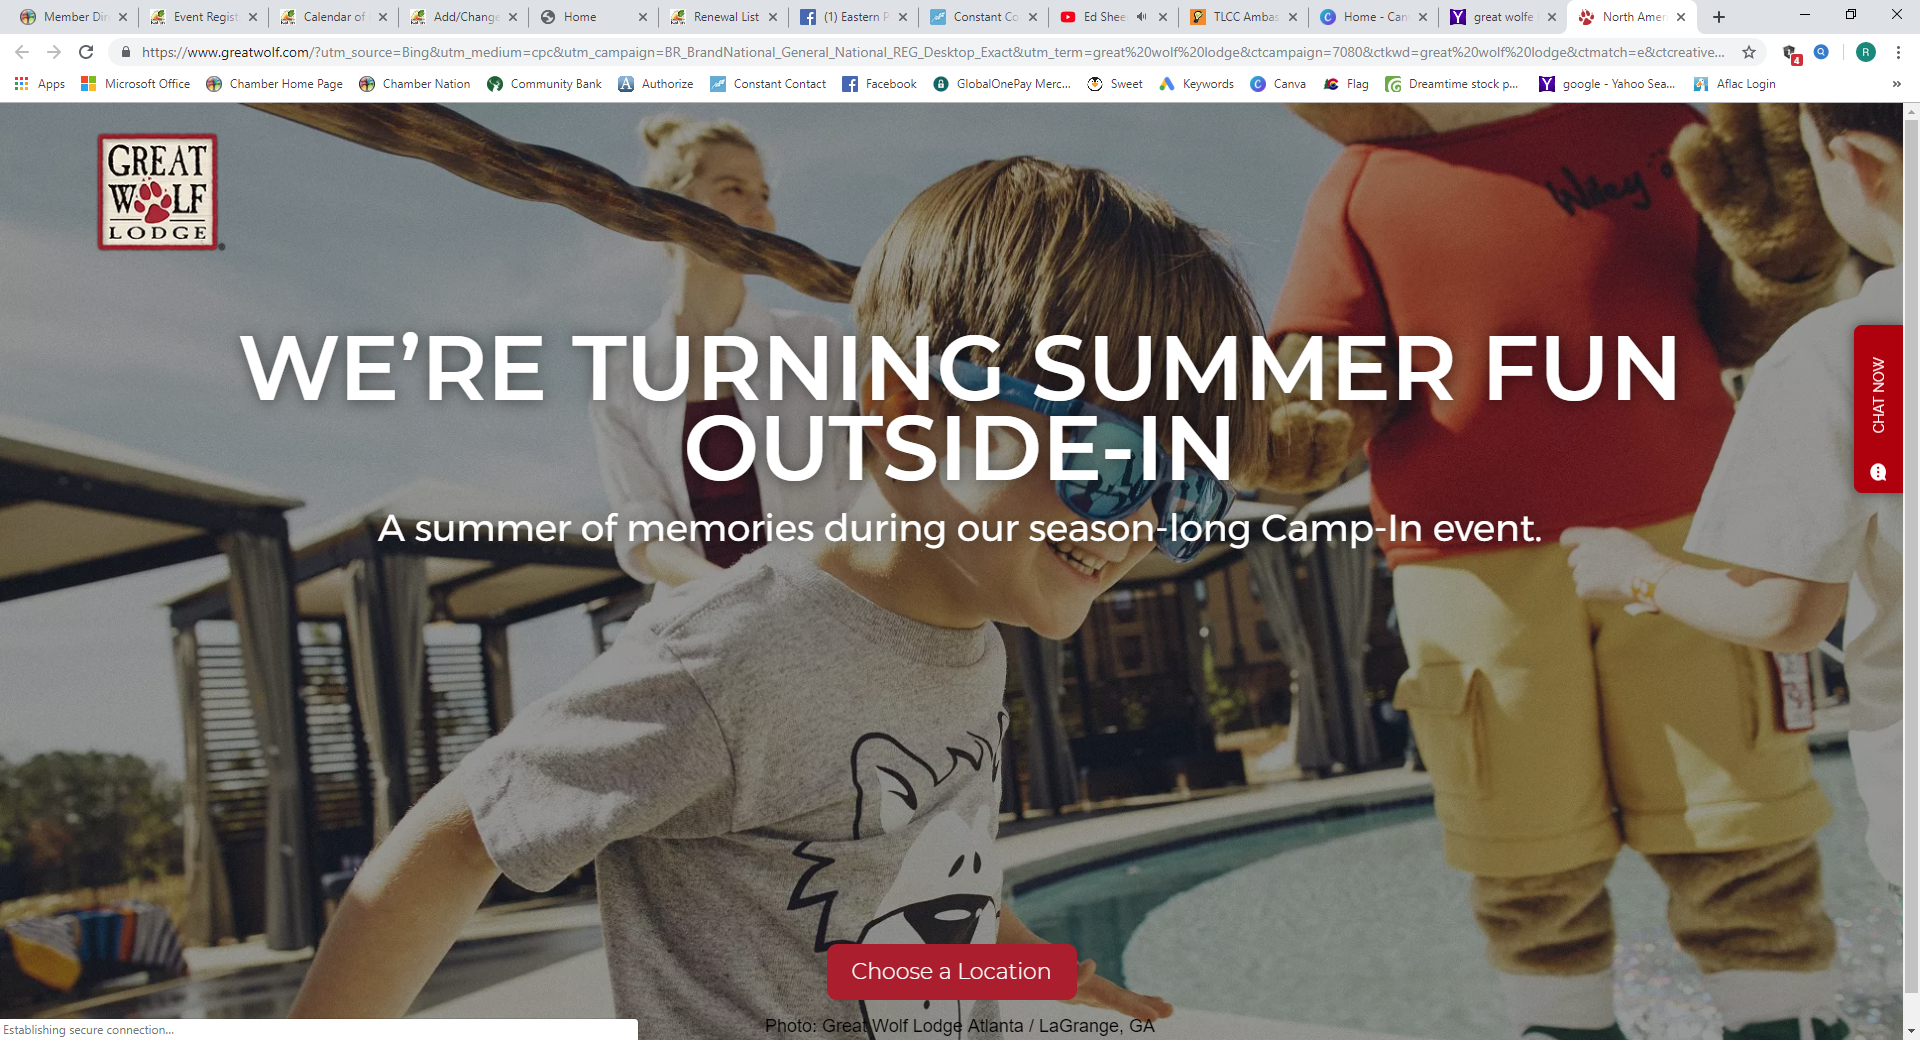Click the Great Wolf Lodge logo
This screenshot has height=1040, width=1920.
coord(158,192)
